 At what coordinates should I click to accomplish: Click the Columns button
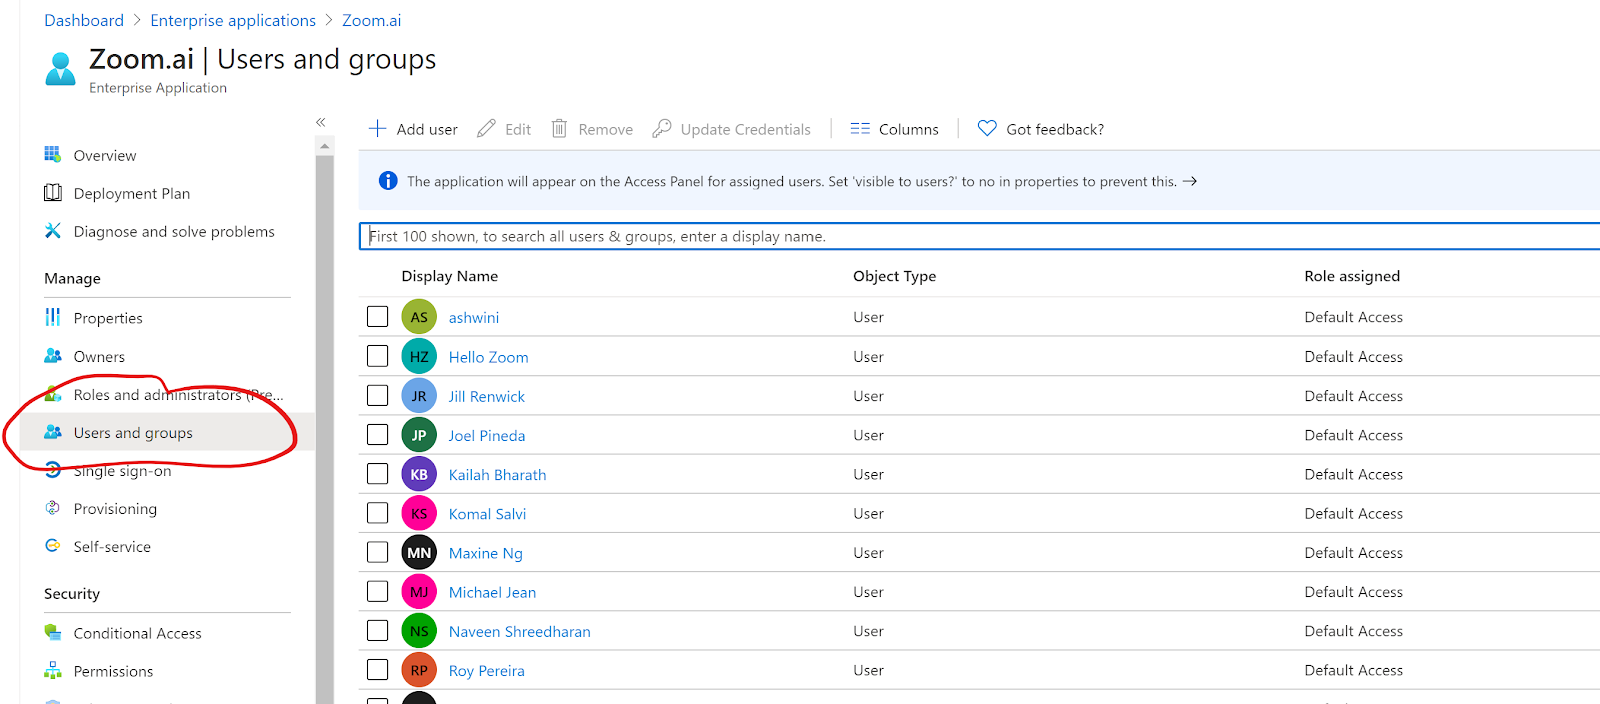click(894, 129)
